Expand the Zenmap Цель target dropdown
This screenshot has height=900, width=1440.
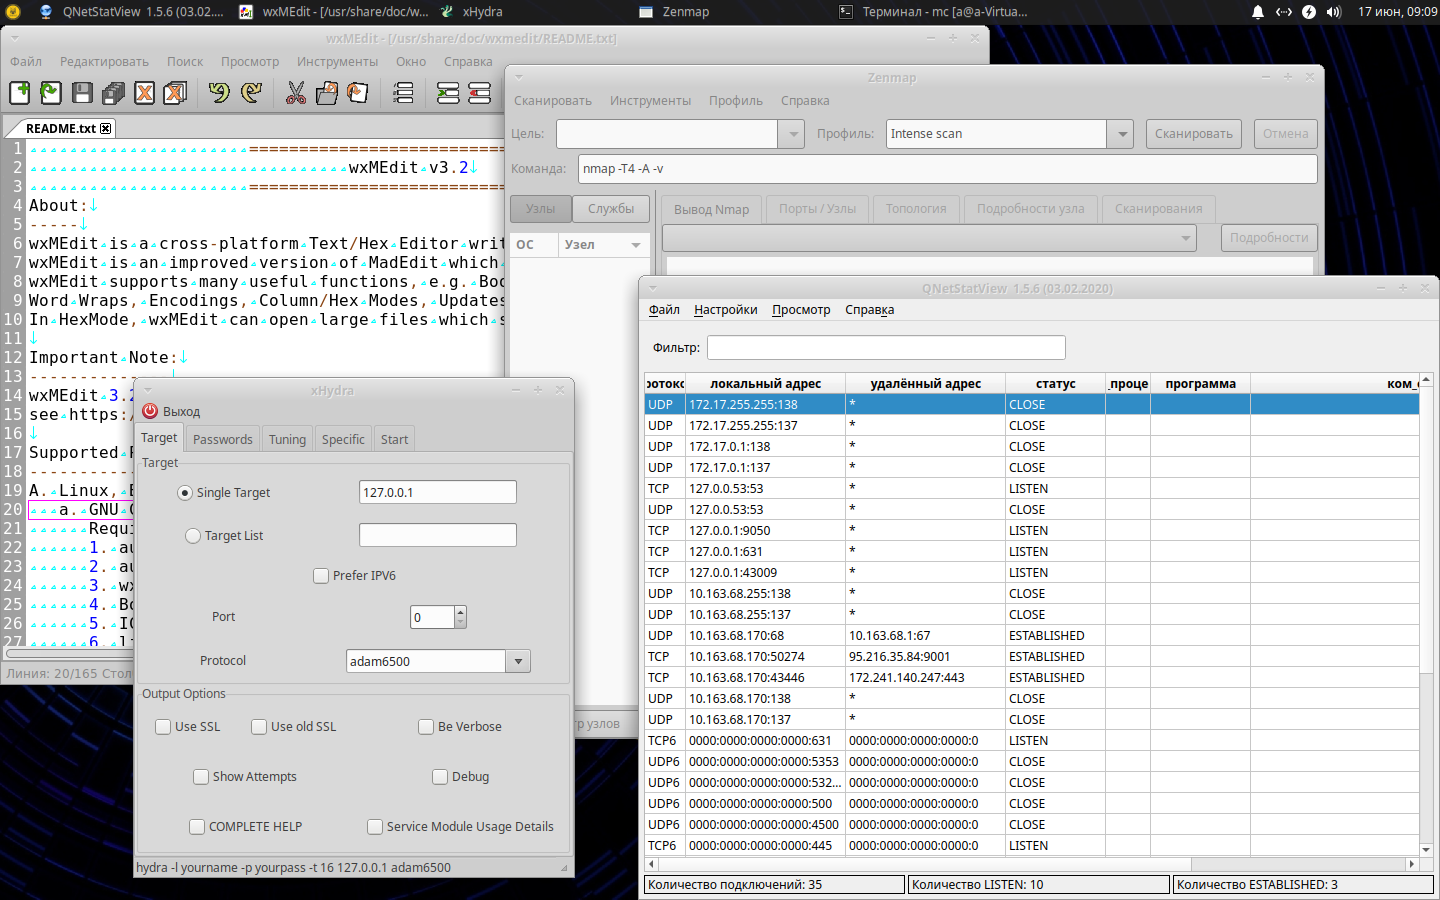tap(792, 134)
